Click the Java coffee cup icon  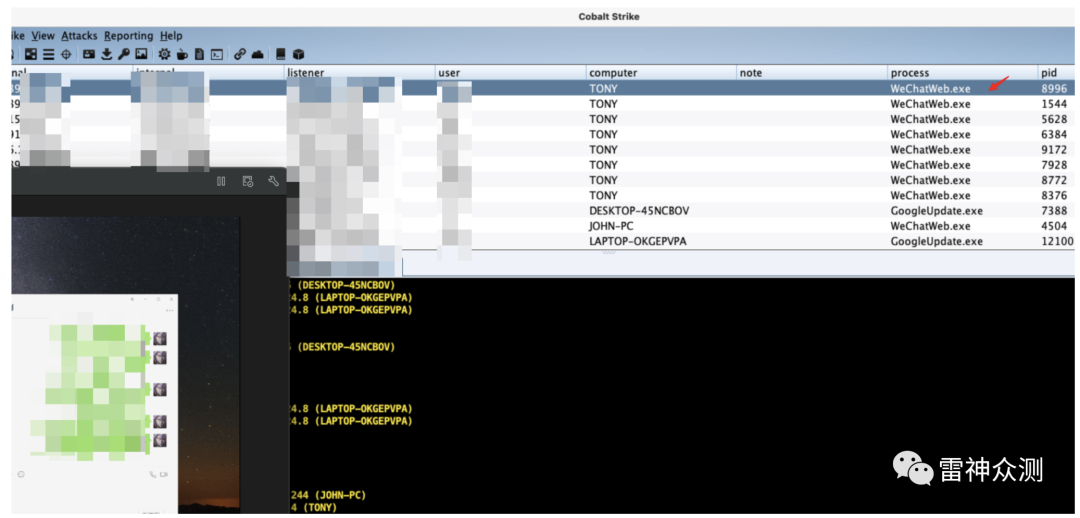point(182,54)
